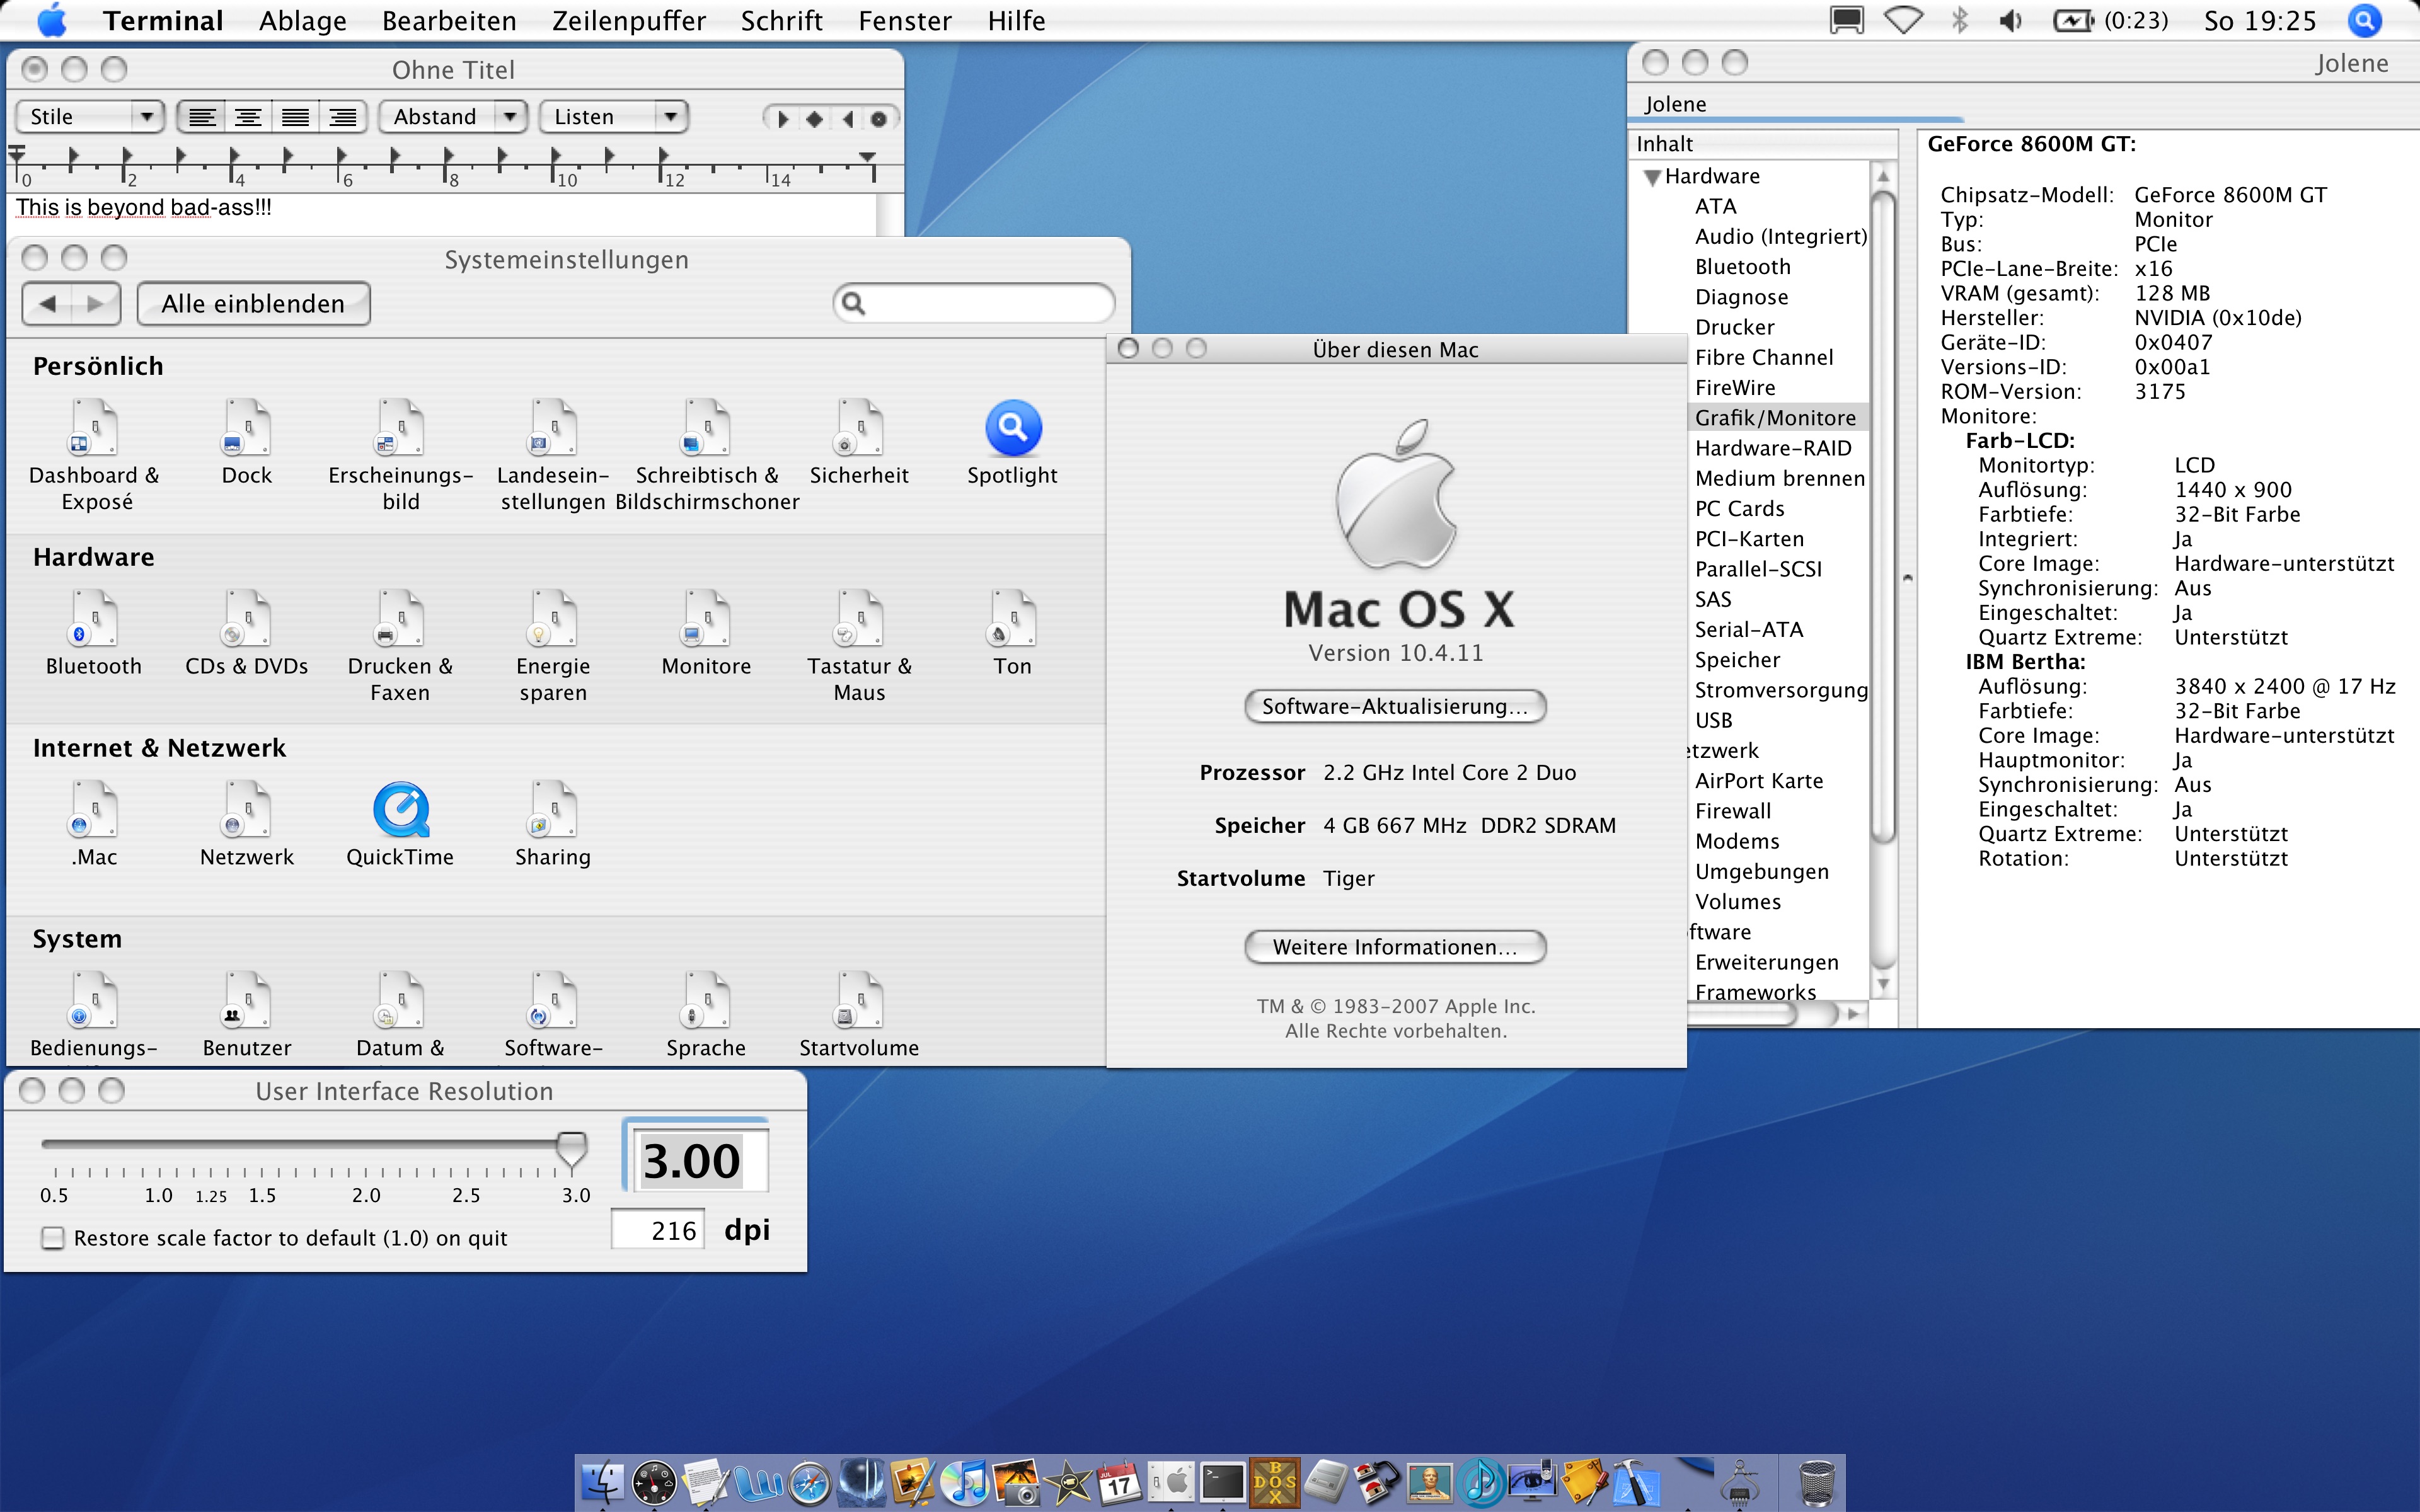Collapse the Hardware tree section

tap(1652, 177)
